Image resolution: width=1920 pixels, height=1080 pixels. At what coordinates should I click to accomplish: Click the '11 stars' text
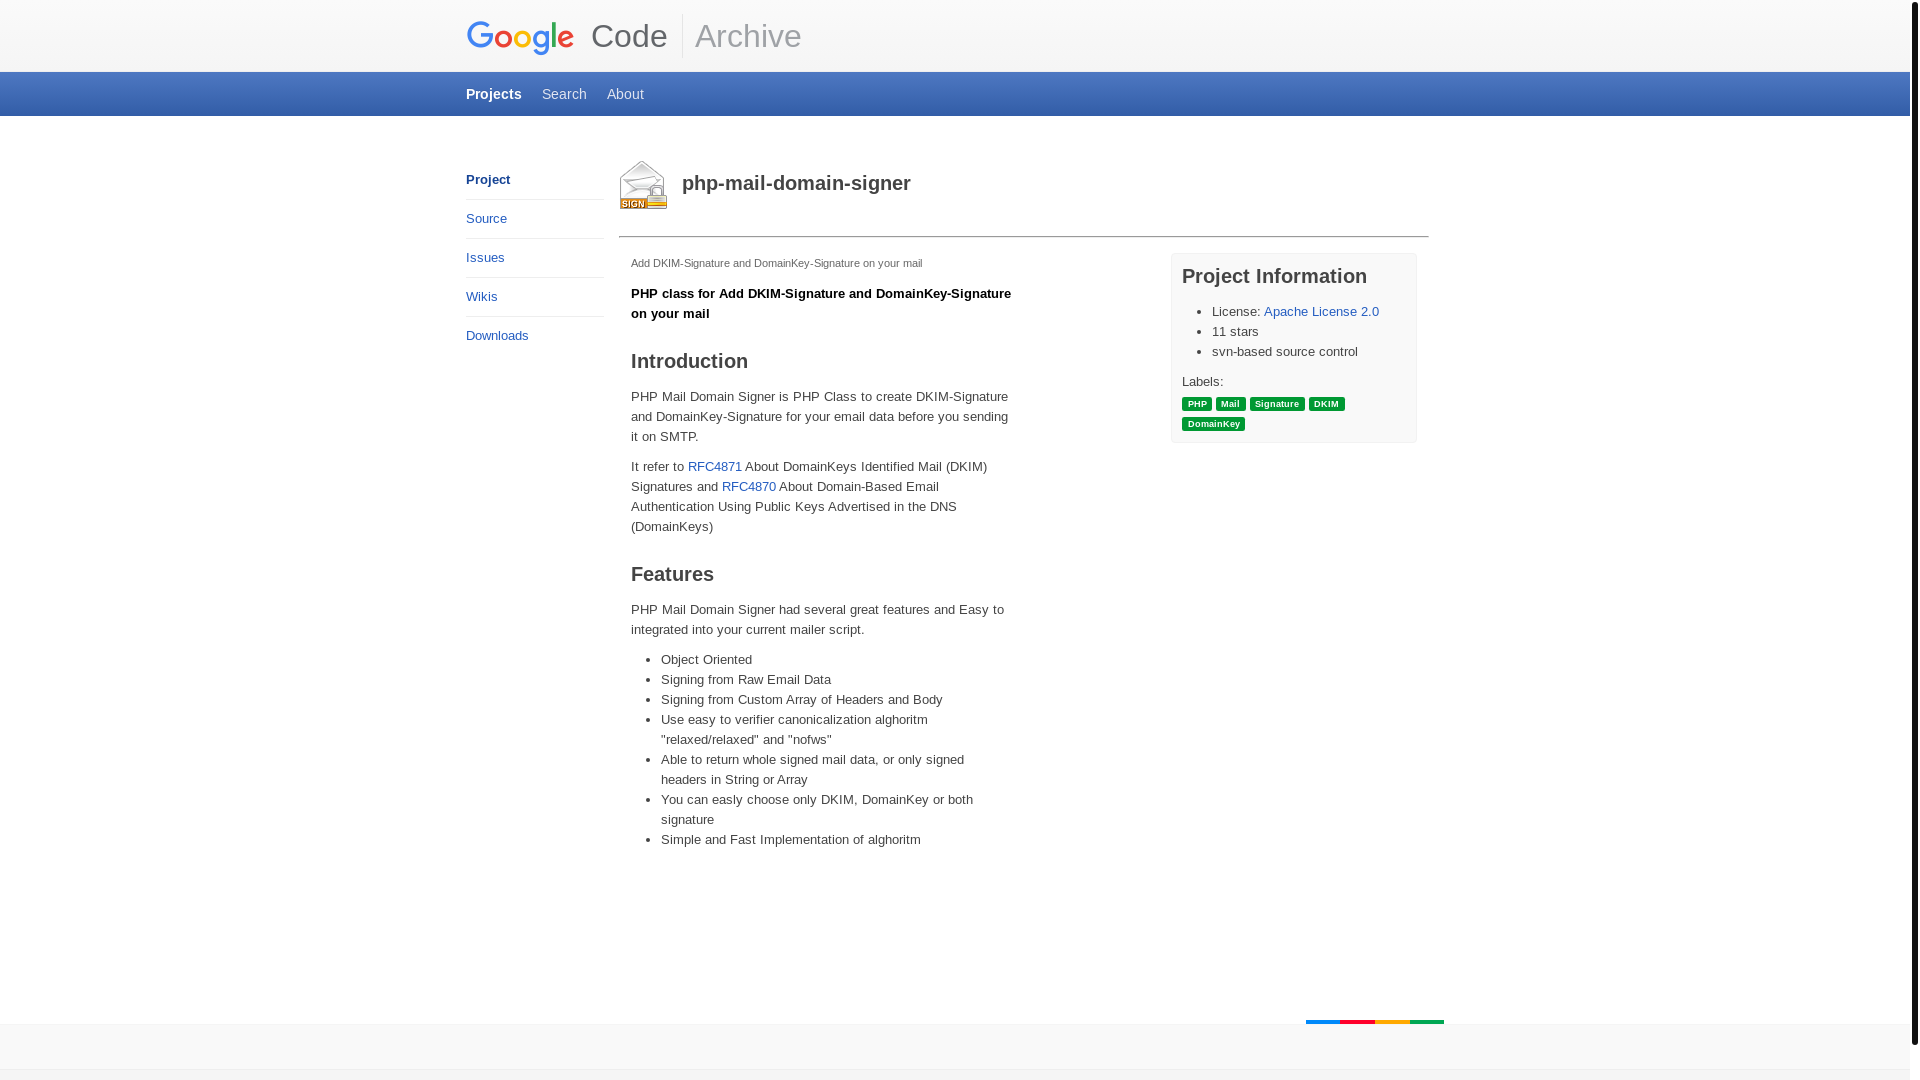[x=1235, y=332]
